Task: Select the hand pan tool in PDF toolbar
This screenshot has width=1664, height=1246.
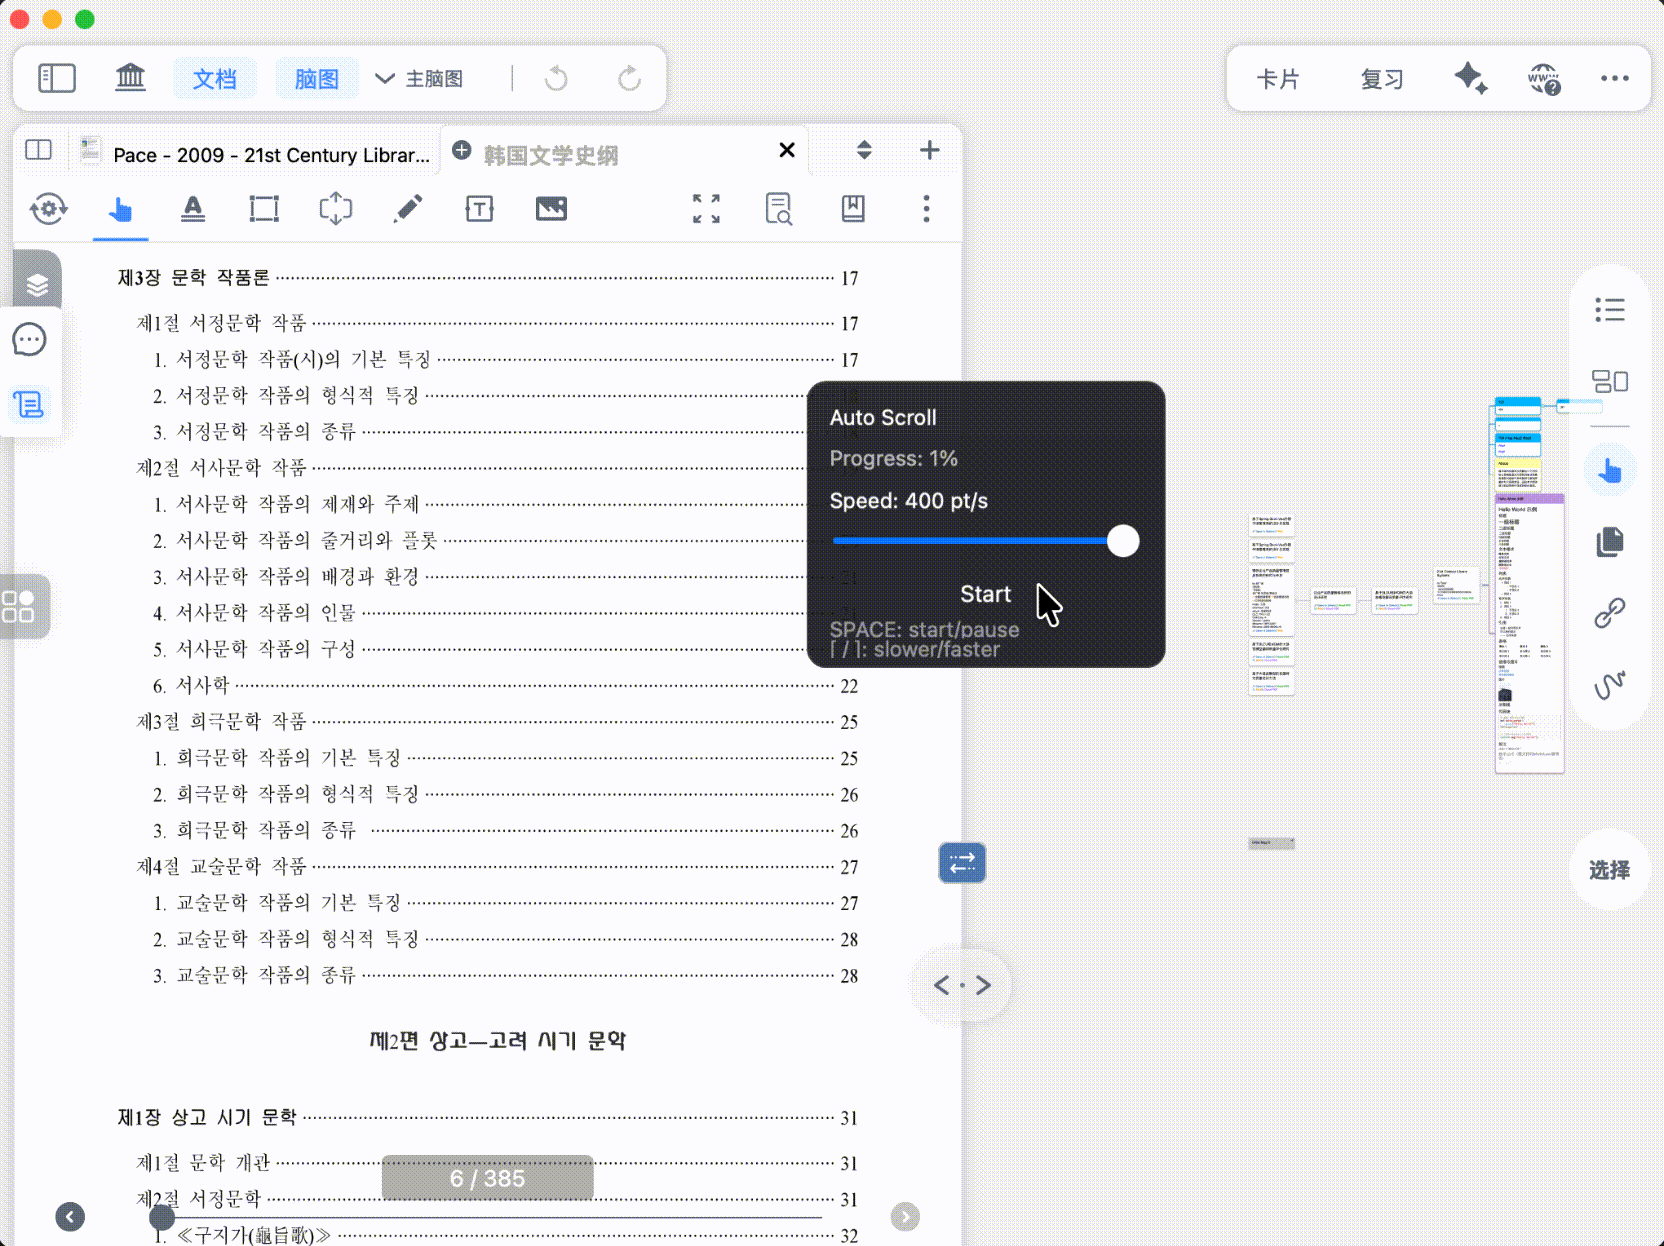Action: (120, 209)
